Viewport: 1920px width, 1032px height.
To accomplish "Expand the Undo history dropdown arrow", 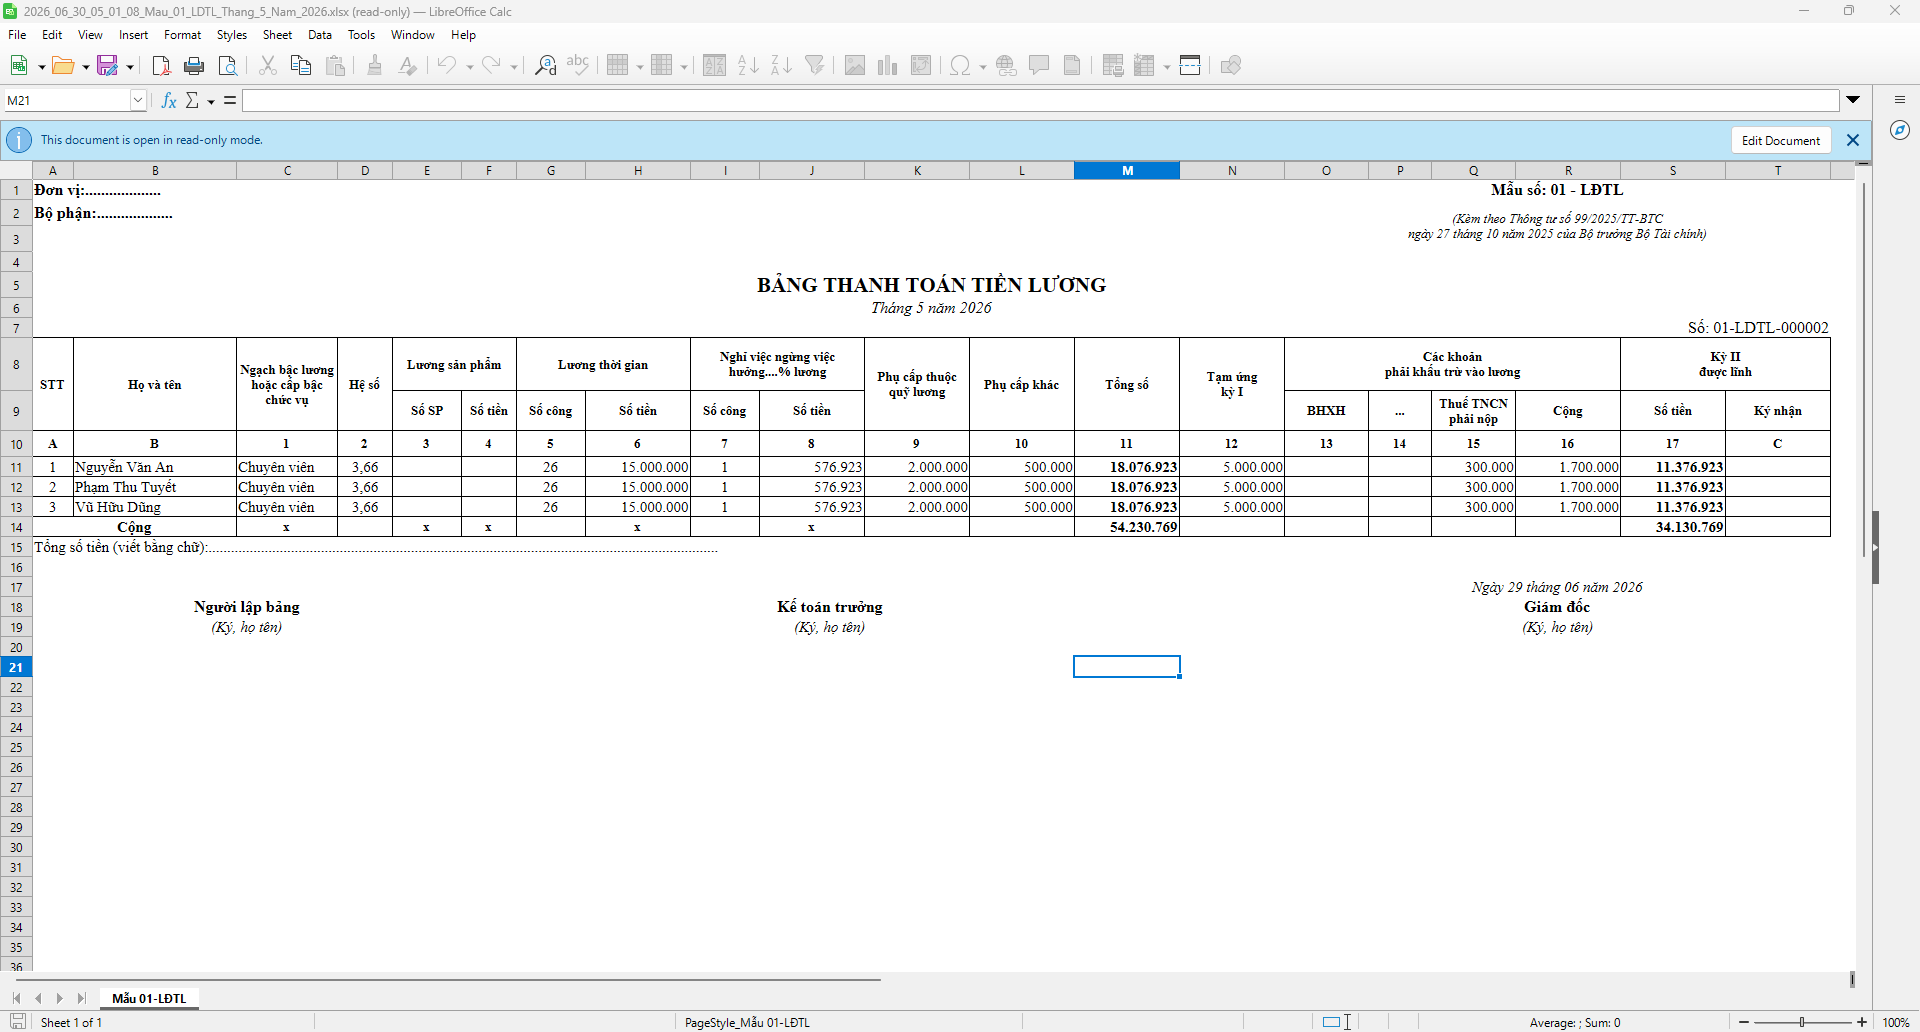I will point(469,67).
